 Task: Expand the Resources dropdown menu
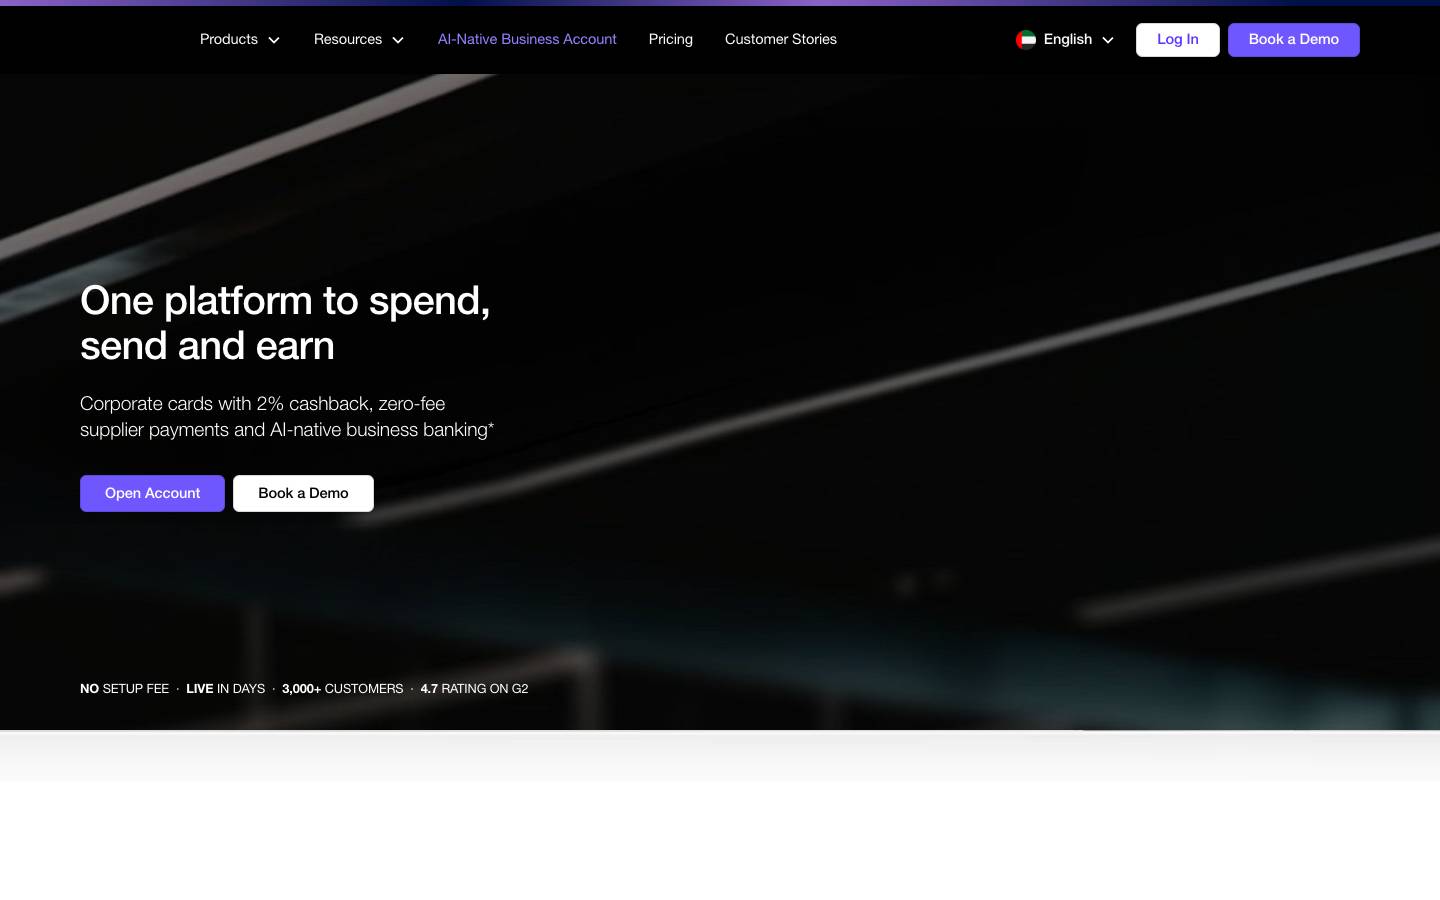(x=359, y=40)
